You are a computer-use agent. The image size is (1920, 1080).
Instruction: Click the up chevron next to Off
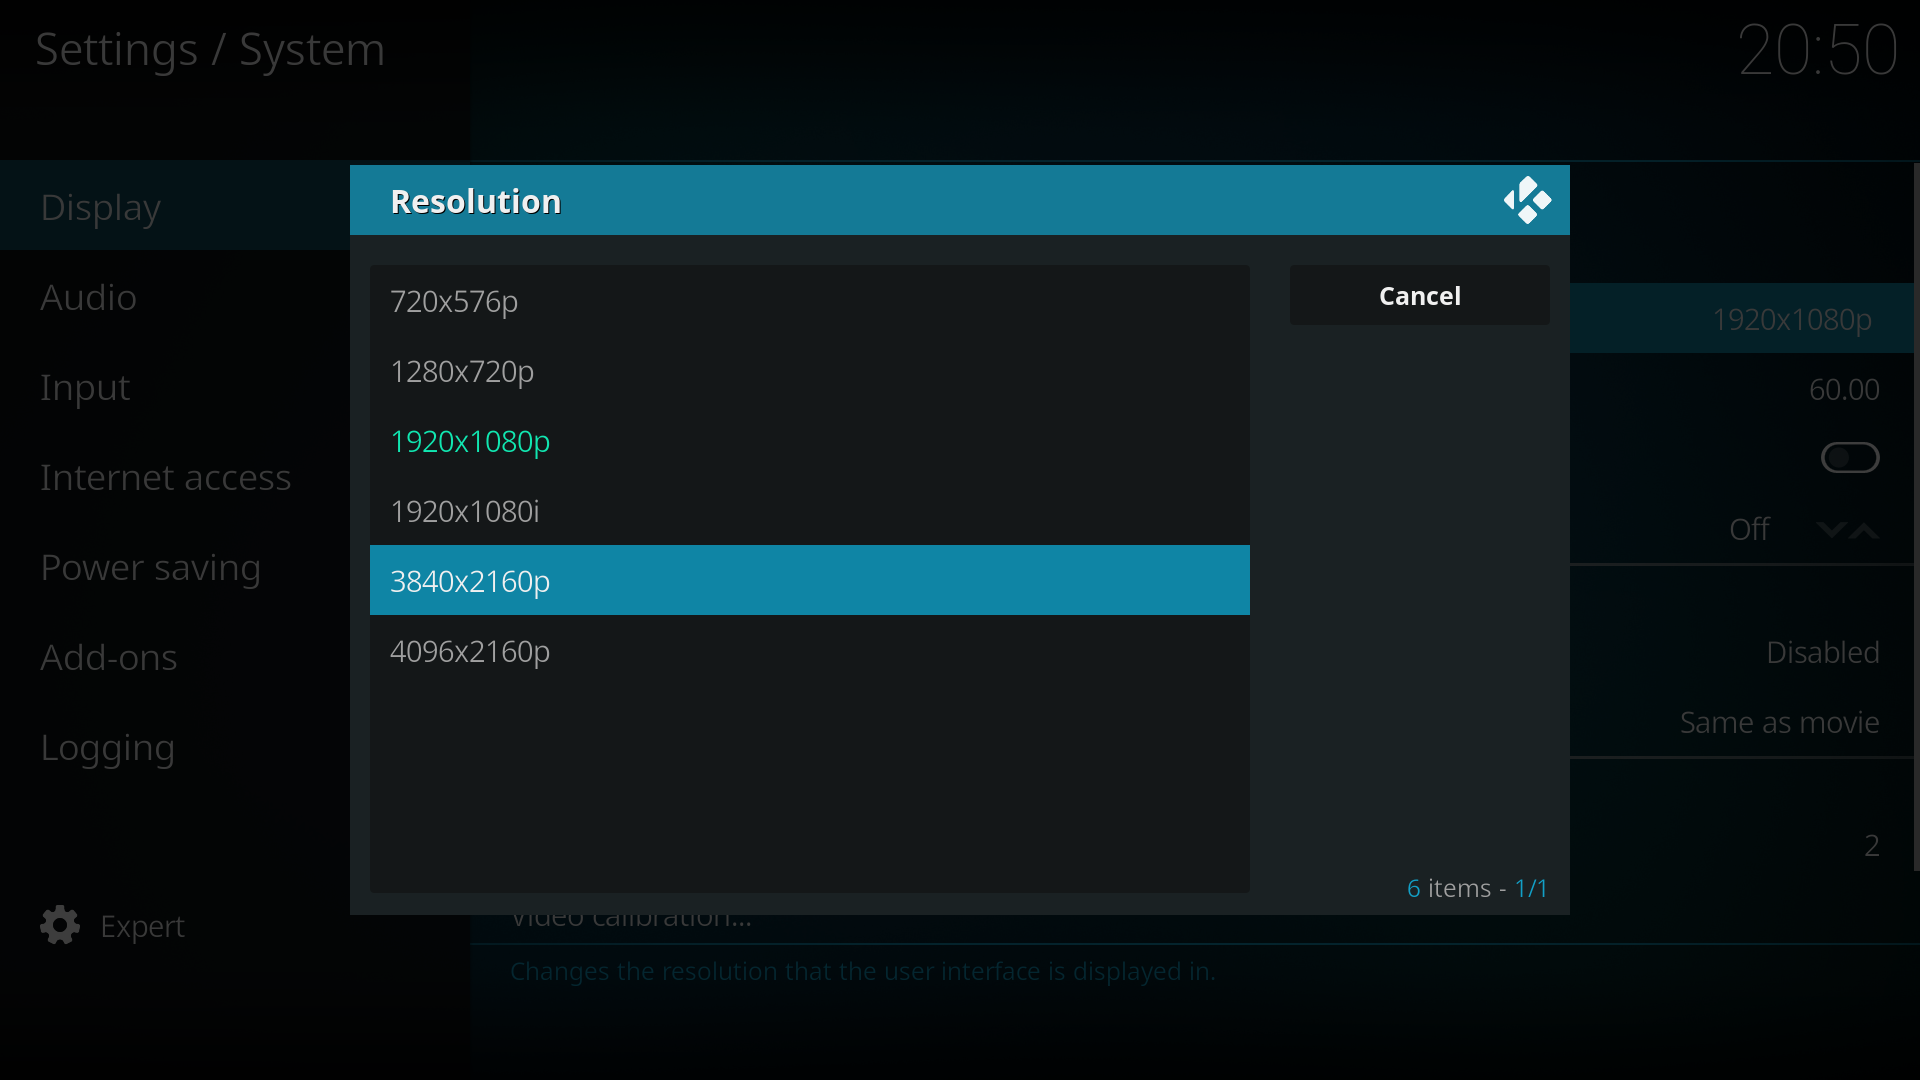pos(1864,529)
